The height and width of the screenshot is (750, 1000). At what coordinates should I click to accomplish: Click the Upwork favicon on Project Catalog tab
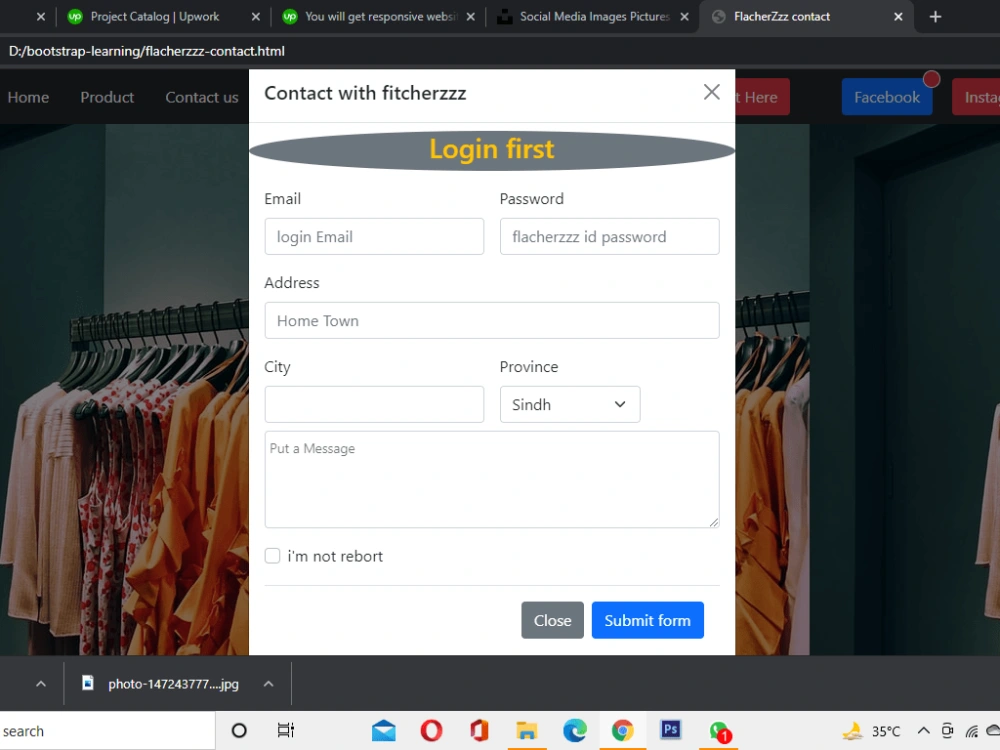click(x=75, y=17)
